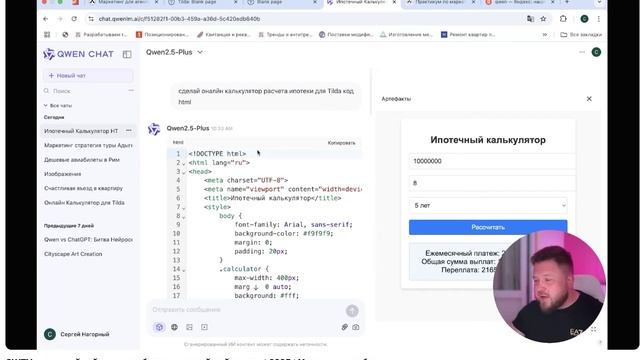The image size is (640, 360).
Task: Open the Счастливая въезд в квартиру chat
Action: [x=83, y=188]
